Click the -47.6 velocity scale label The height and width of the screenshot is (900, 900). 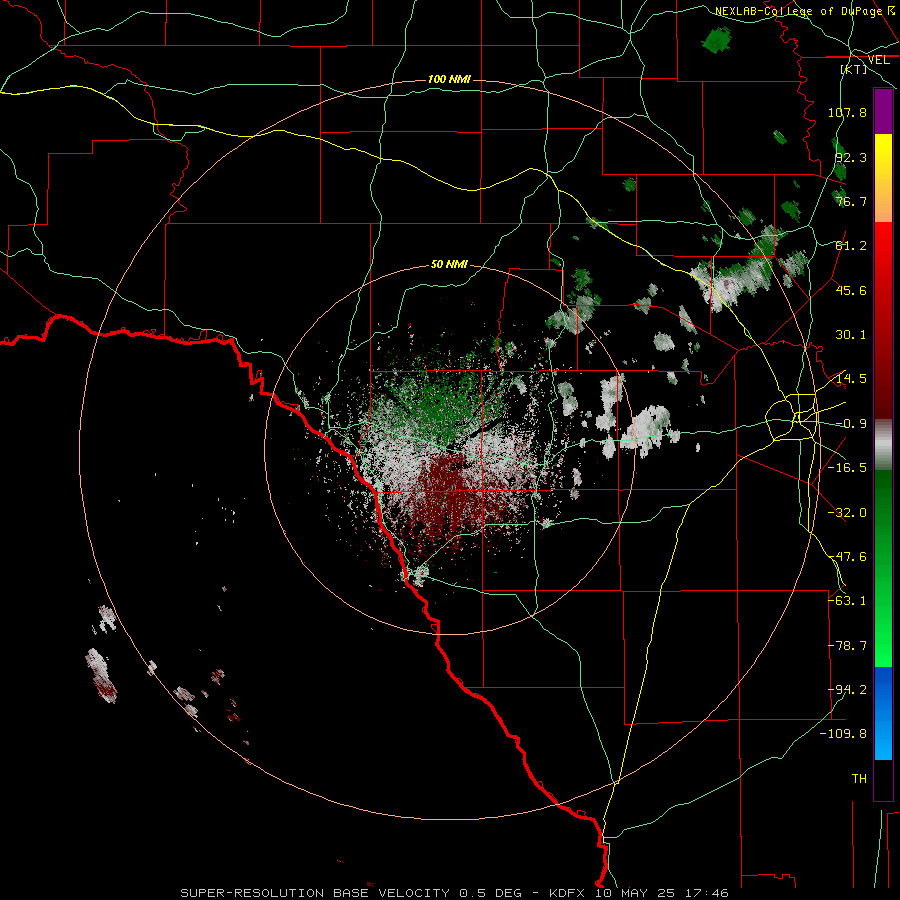point(847,557)
